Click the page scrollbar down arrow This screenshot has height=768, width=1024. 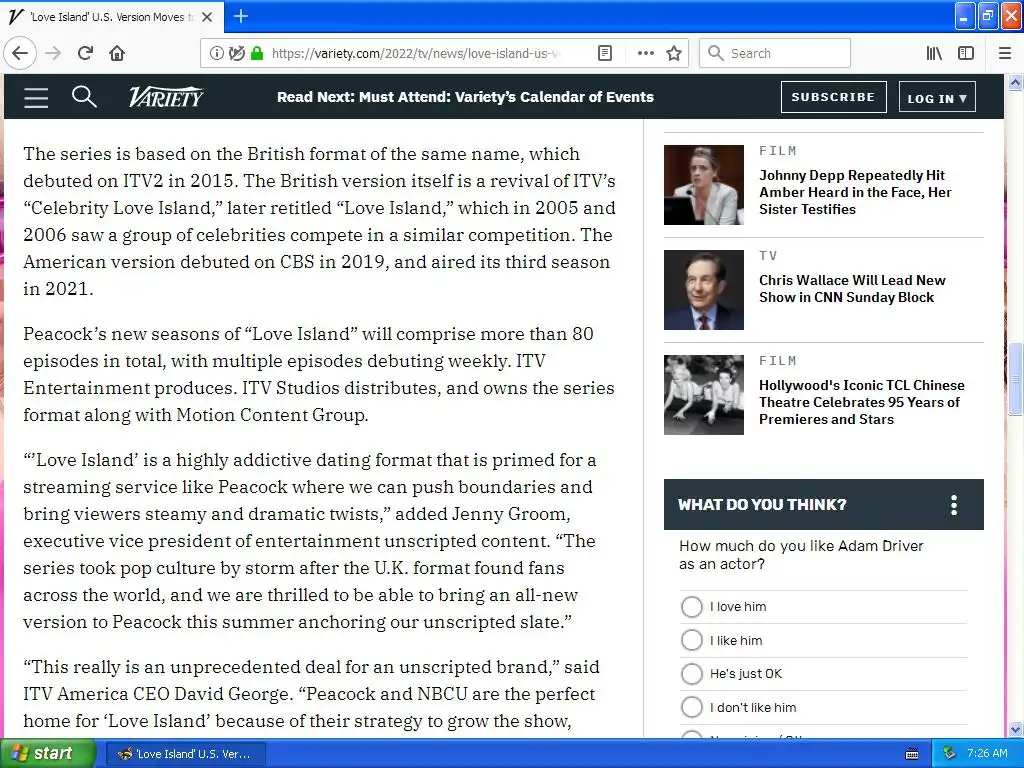(1015, 729)
